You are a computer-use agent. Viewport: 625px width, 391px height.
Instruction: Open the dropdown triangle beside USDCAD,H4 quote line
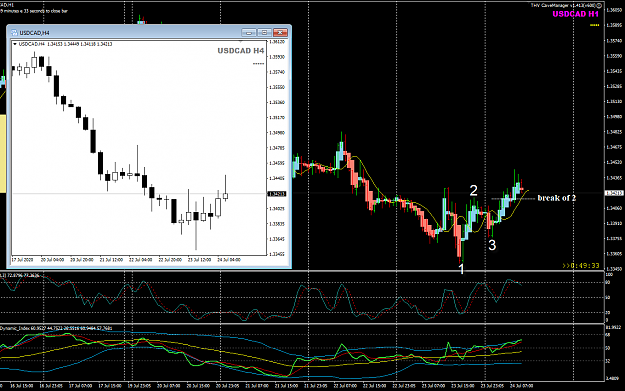pyautogui.click(x=15, y=44)
